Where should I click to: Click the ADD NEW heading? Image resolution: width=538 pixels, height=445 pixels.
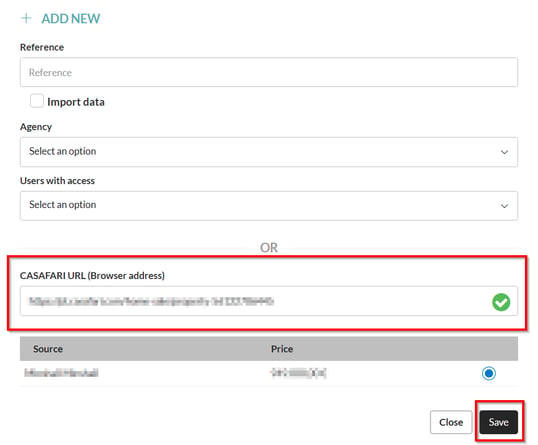click(x=71, y=19)
